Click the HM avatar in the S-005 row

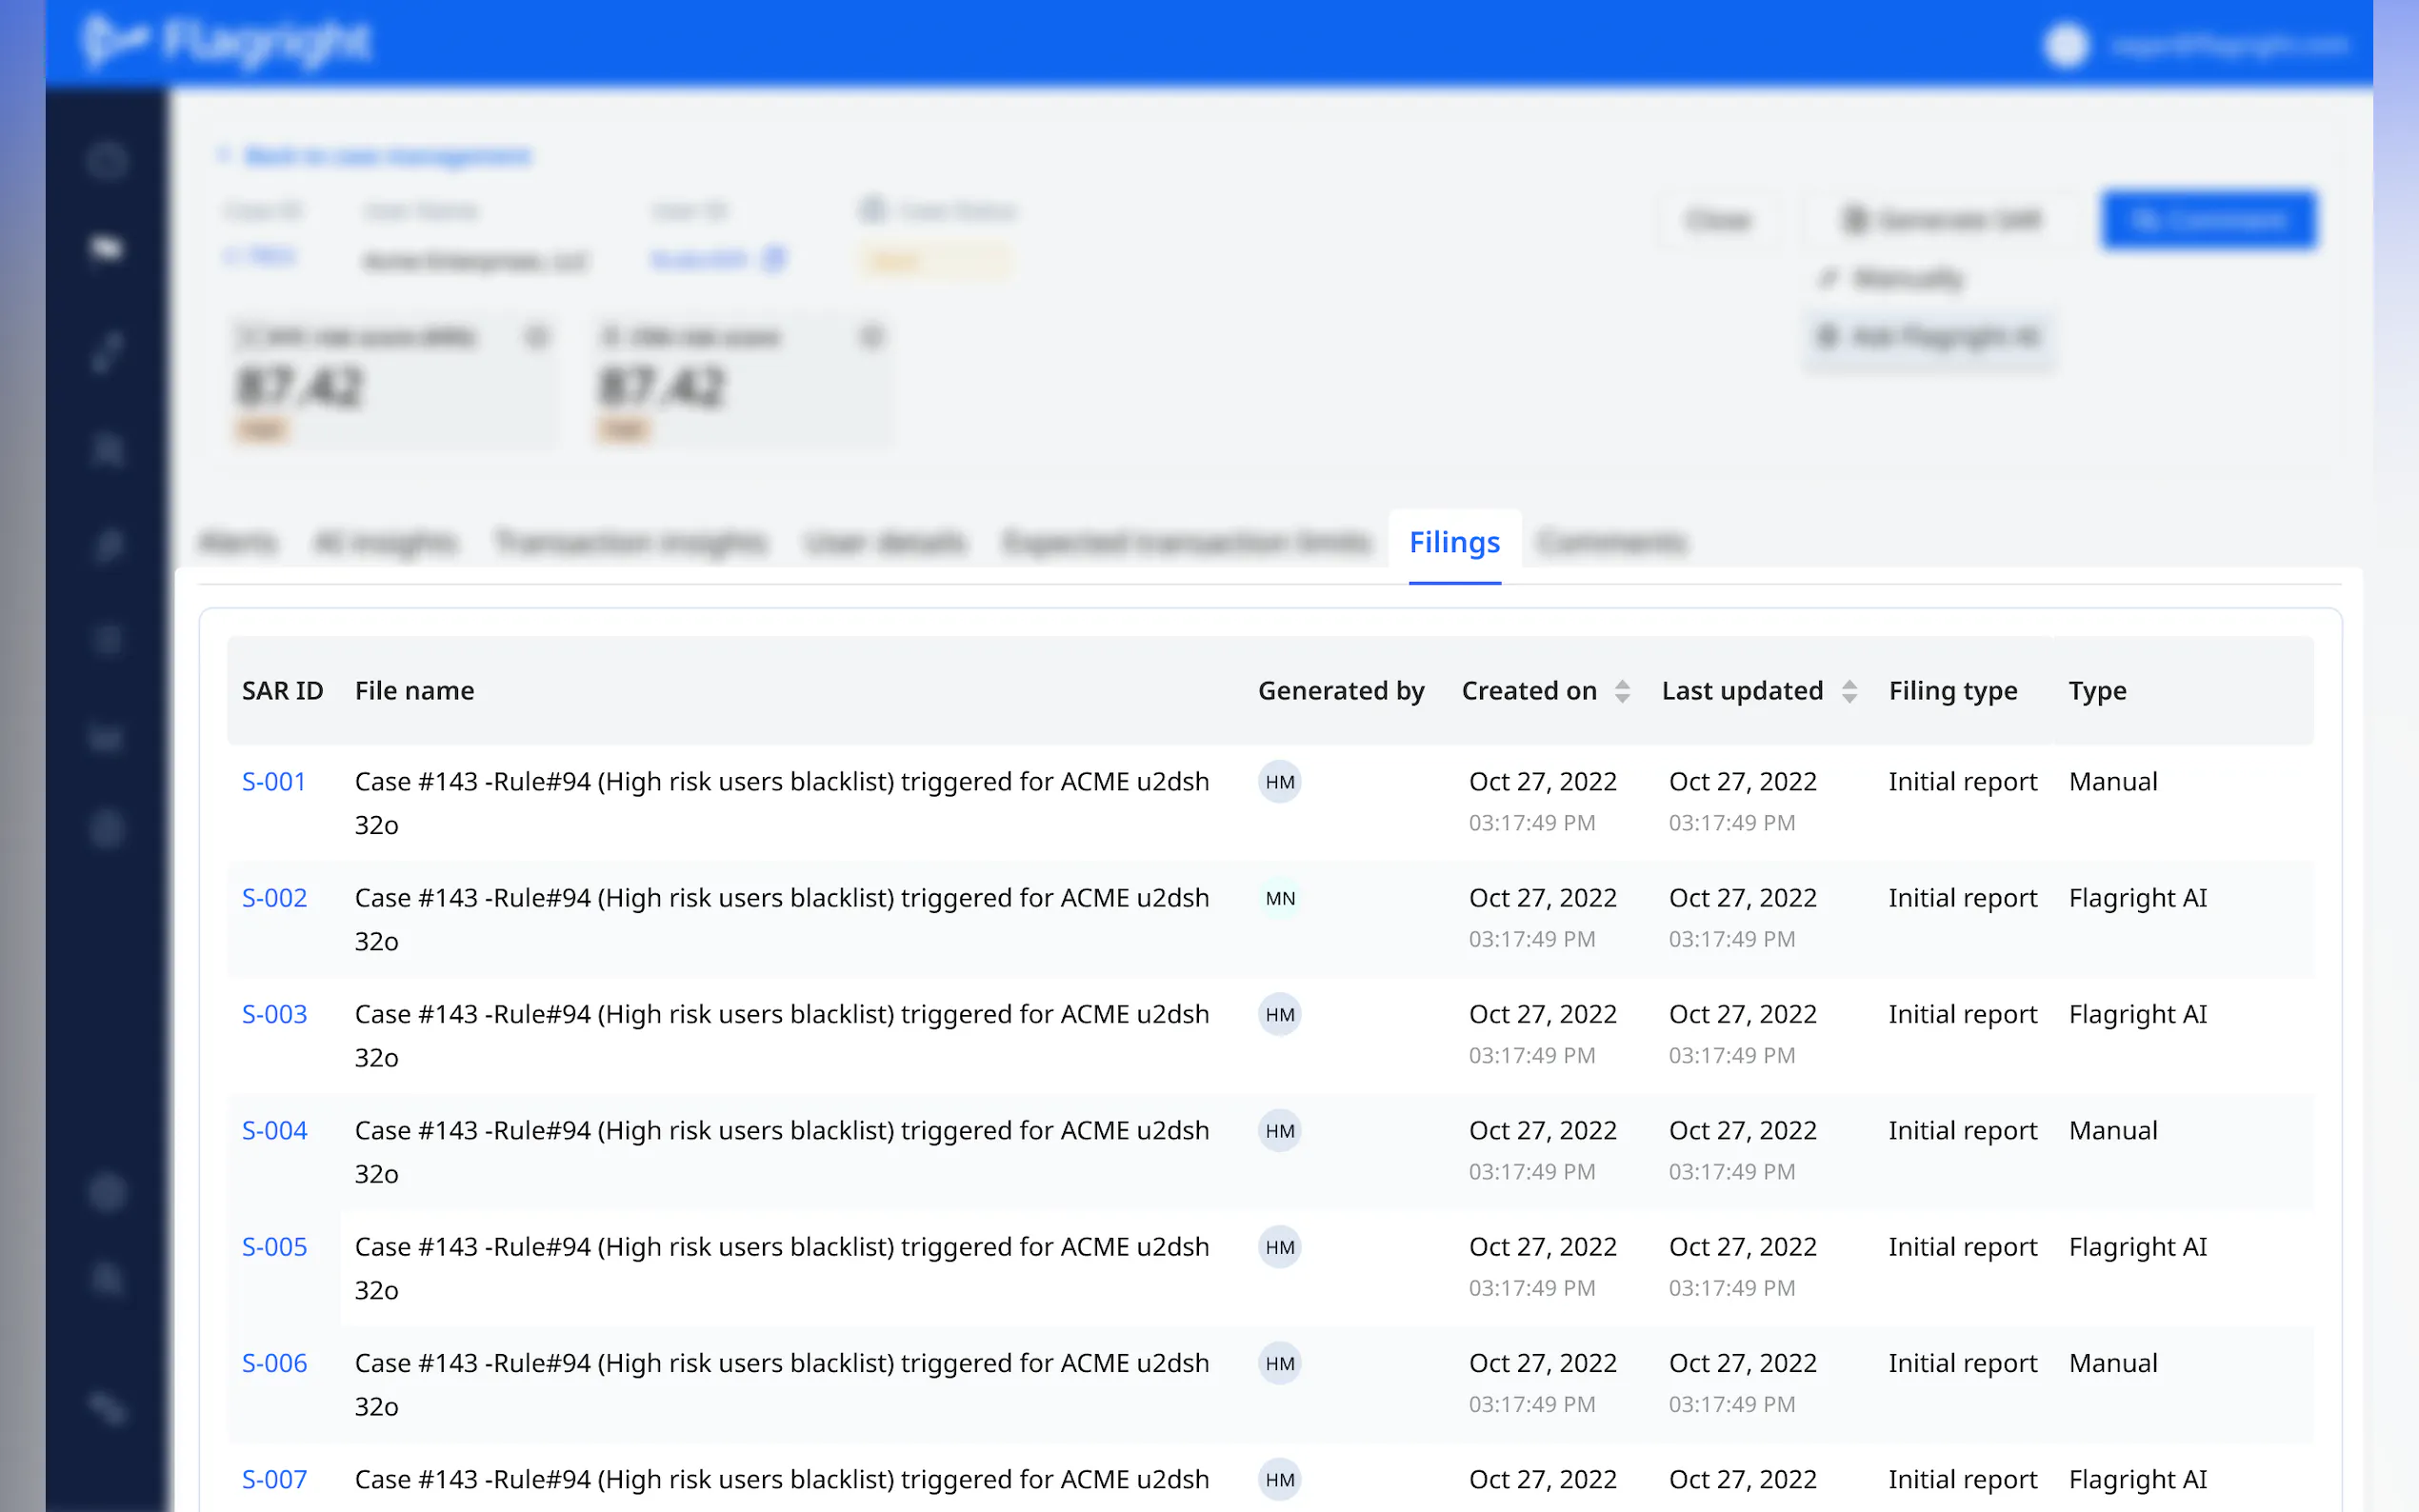pyautogui.click(x=1279, y=1247)
